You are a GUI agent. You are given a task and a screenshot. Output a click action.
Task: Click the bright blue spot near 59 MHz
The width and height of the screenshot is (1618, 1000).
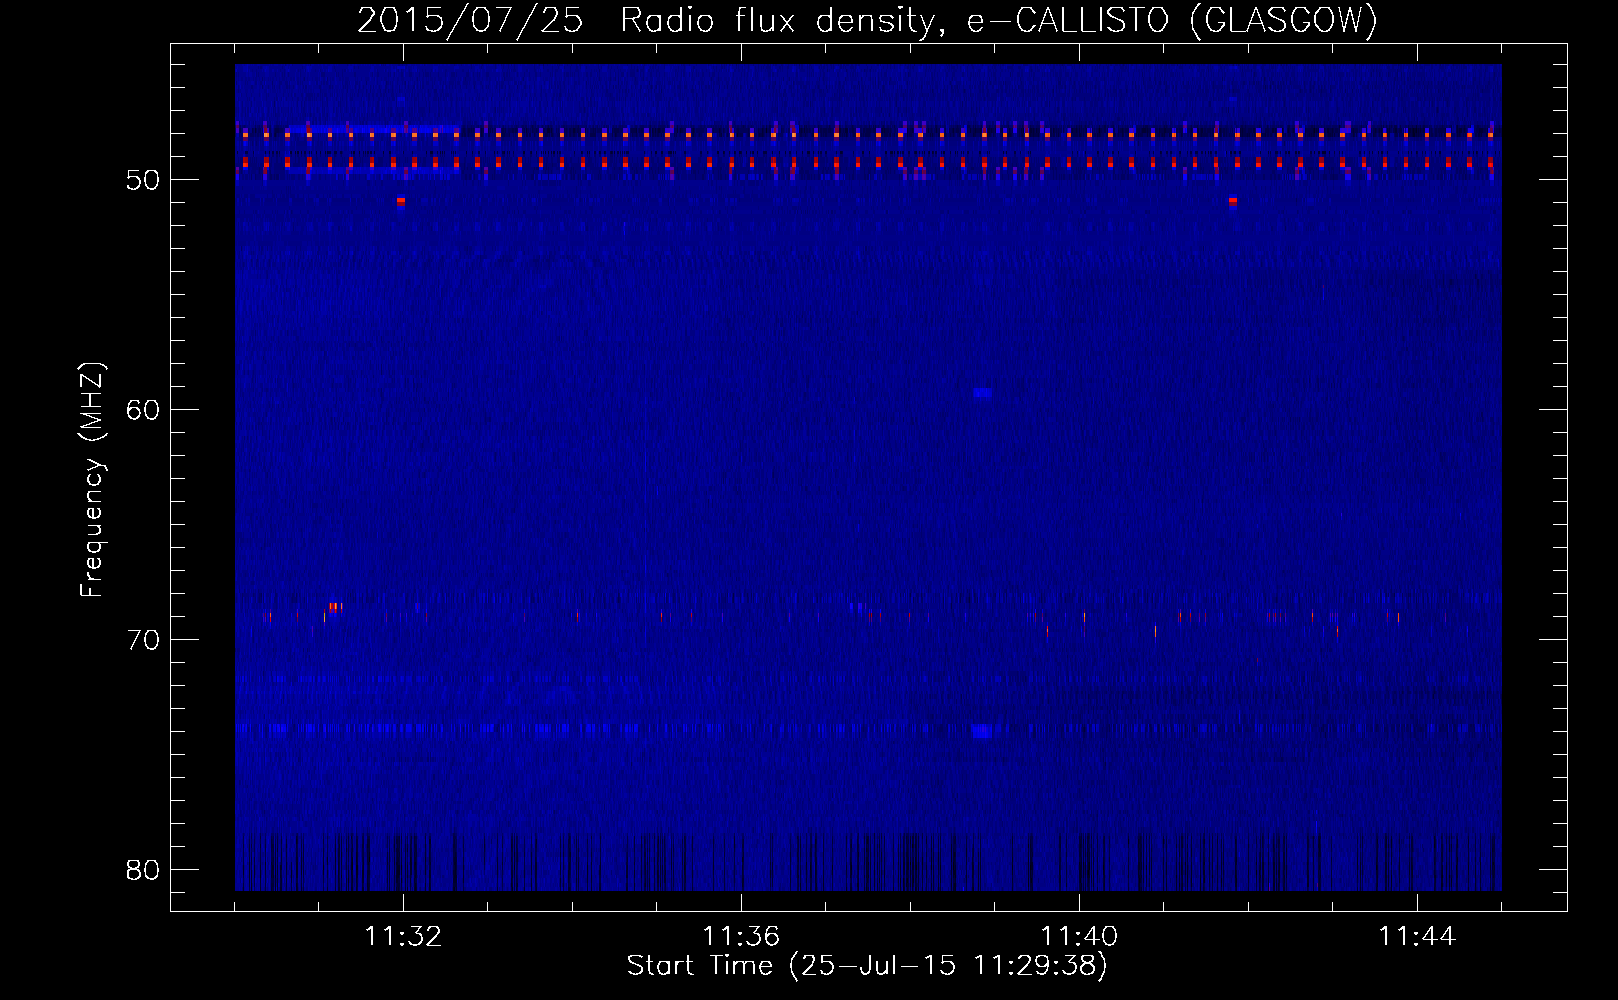point(982,393)
